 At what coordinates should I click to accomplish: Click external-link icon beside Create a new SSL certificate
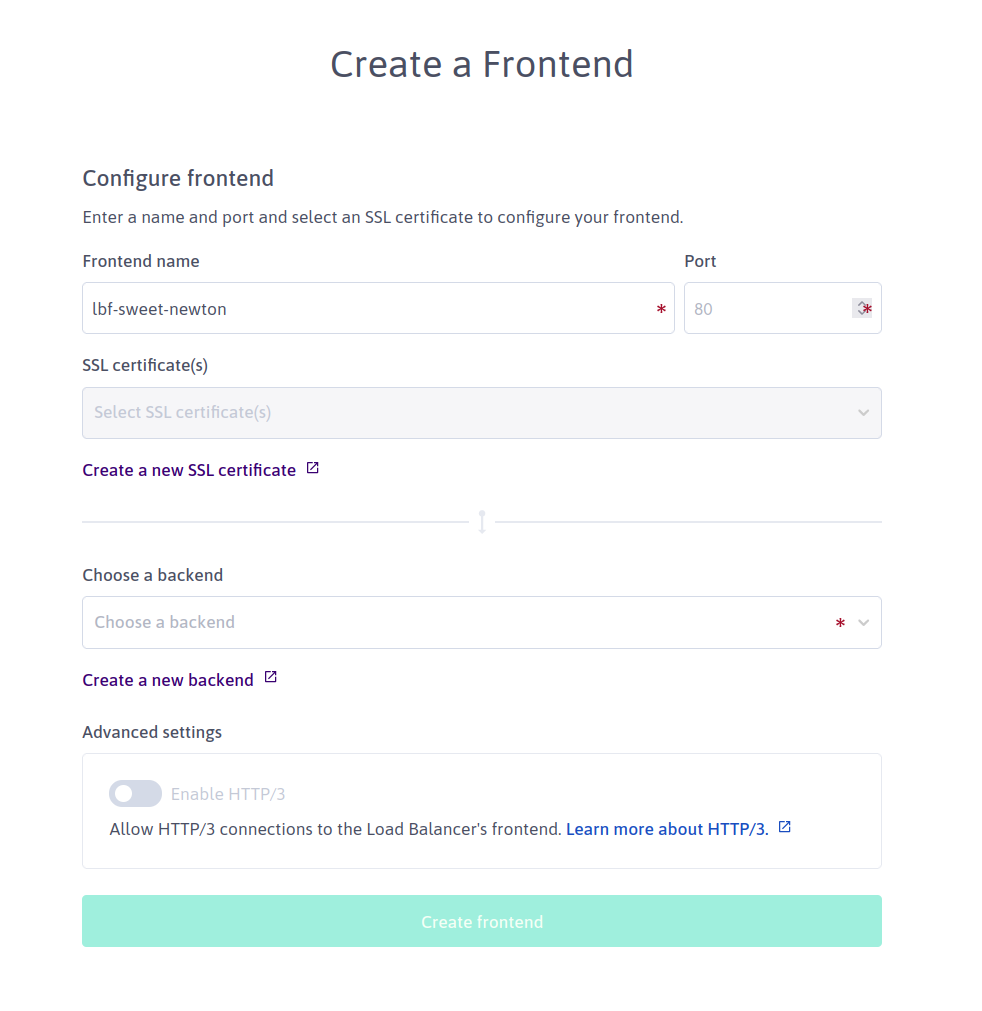312,468
